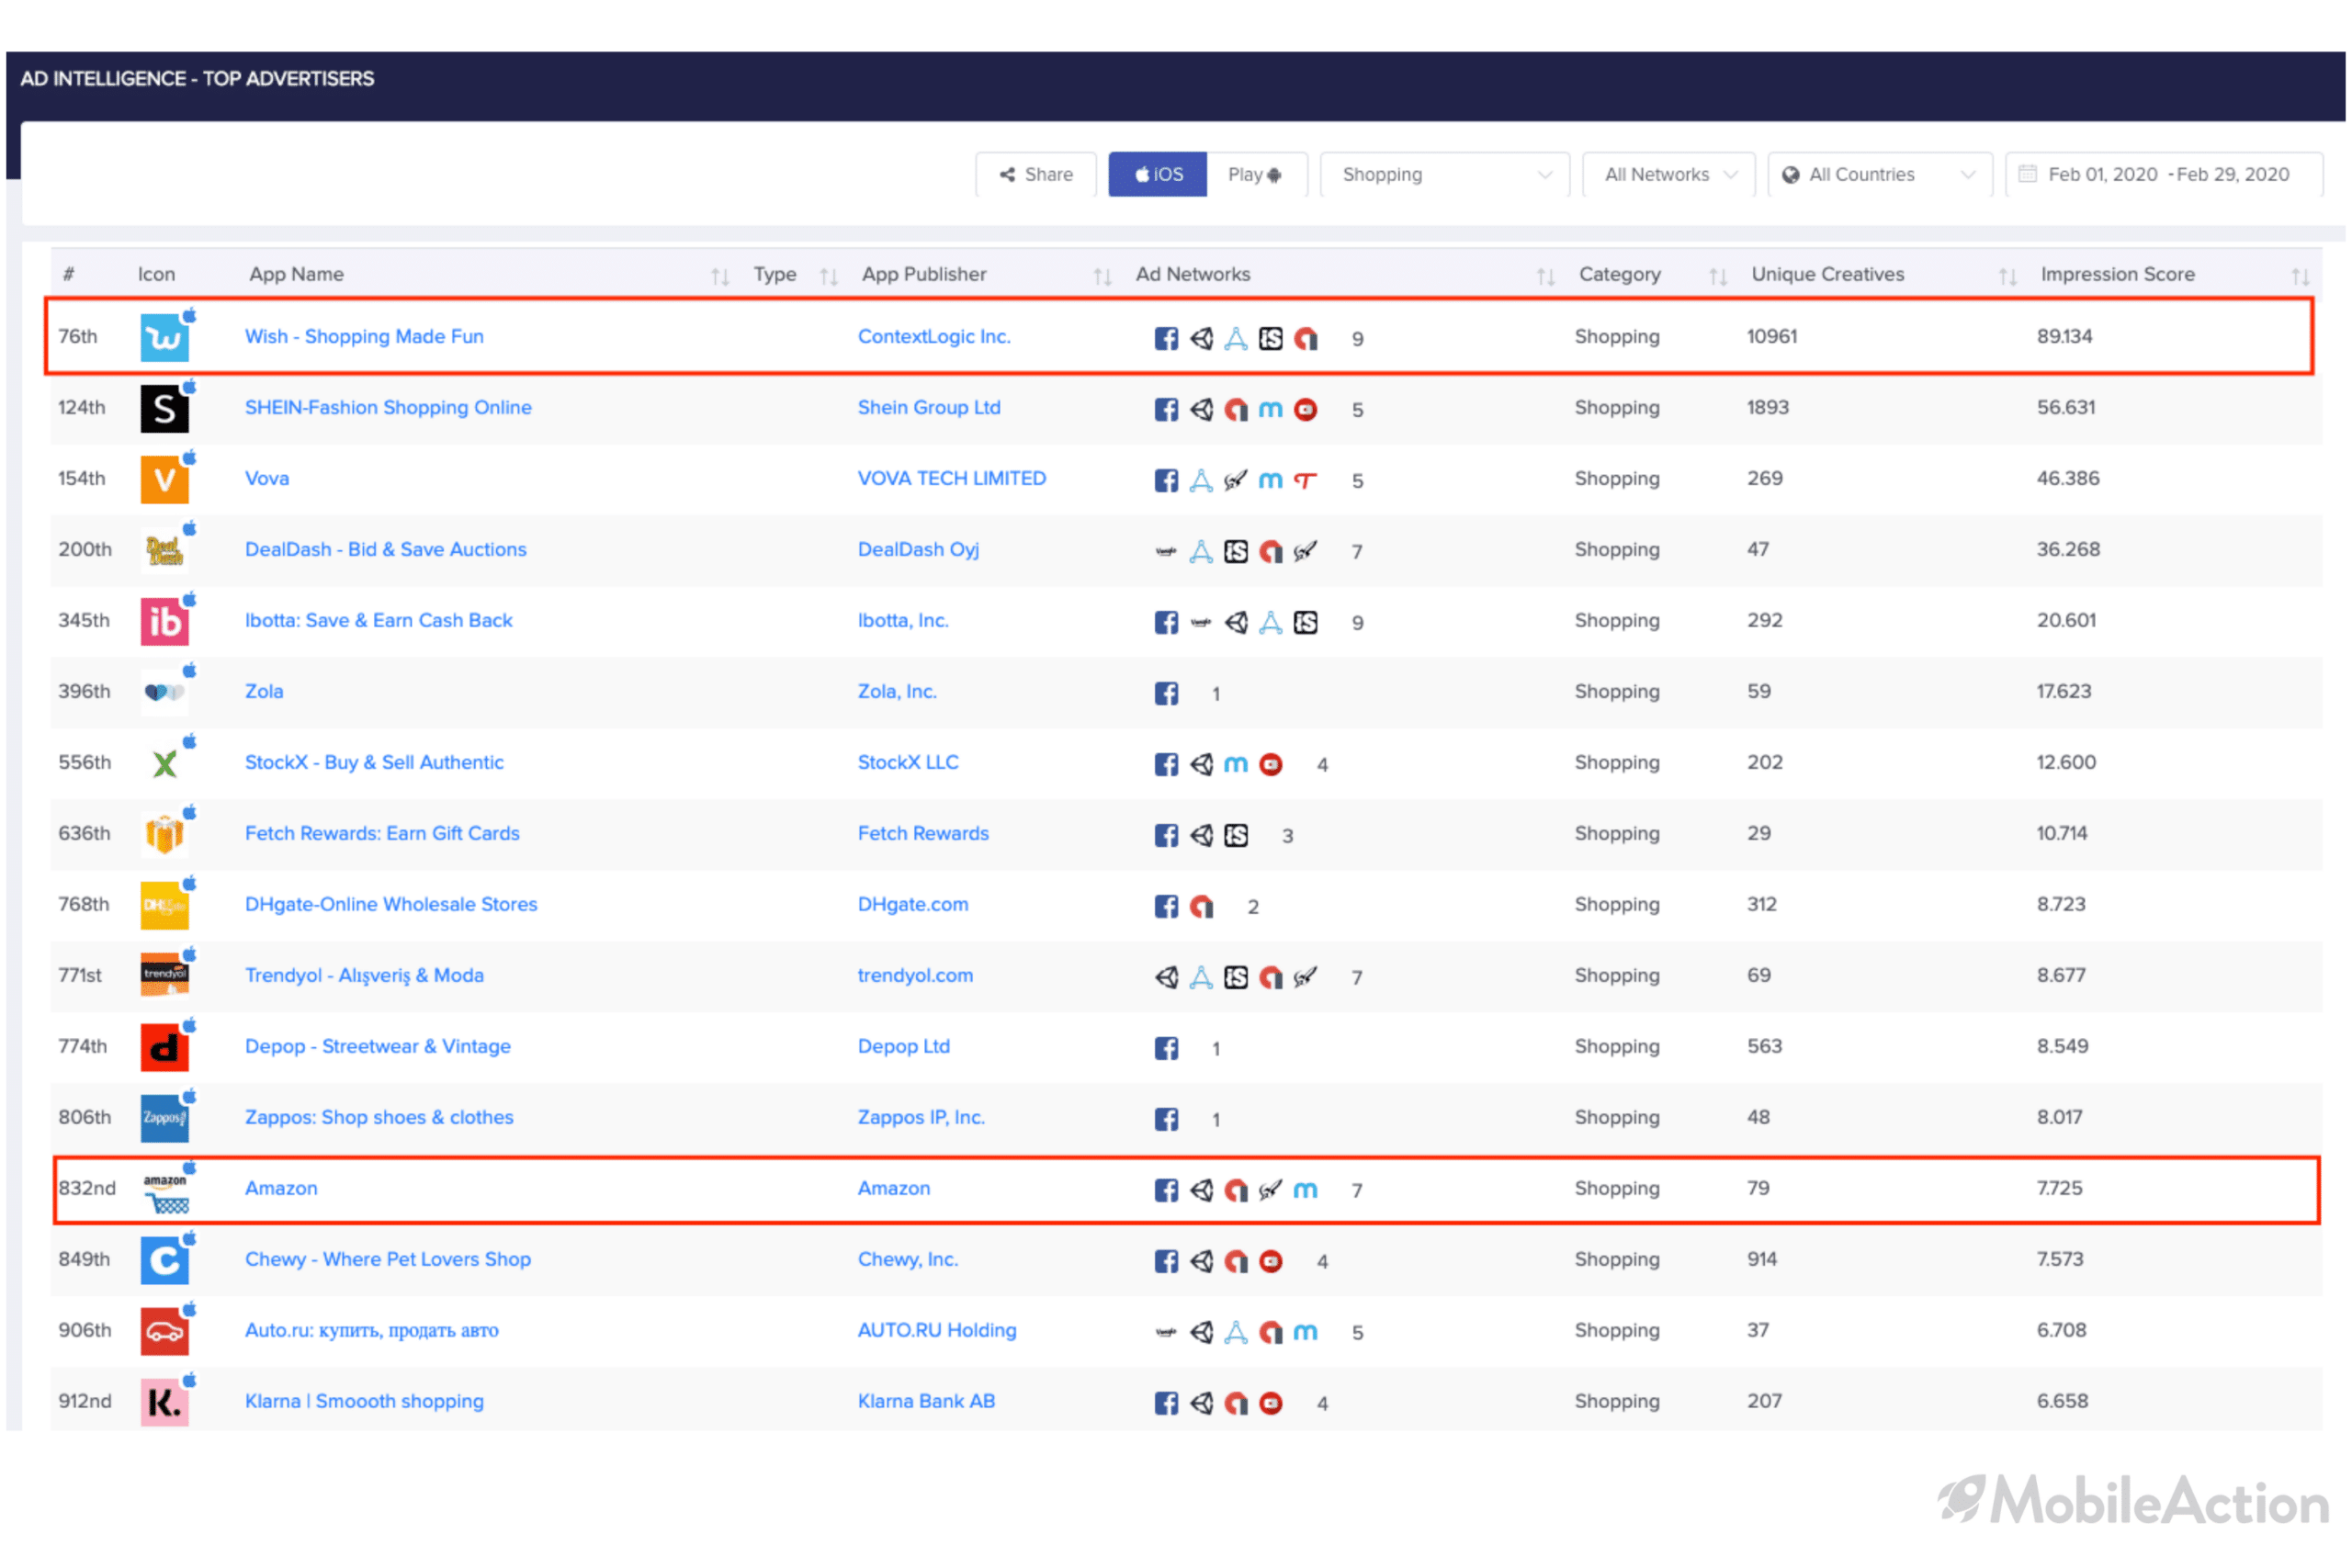Viewport: 2352px width, 1568px height.
Task: Click Facebook network icon in Zola row
Action: point(1166,693)
